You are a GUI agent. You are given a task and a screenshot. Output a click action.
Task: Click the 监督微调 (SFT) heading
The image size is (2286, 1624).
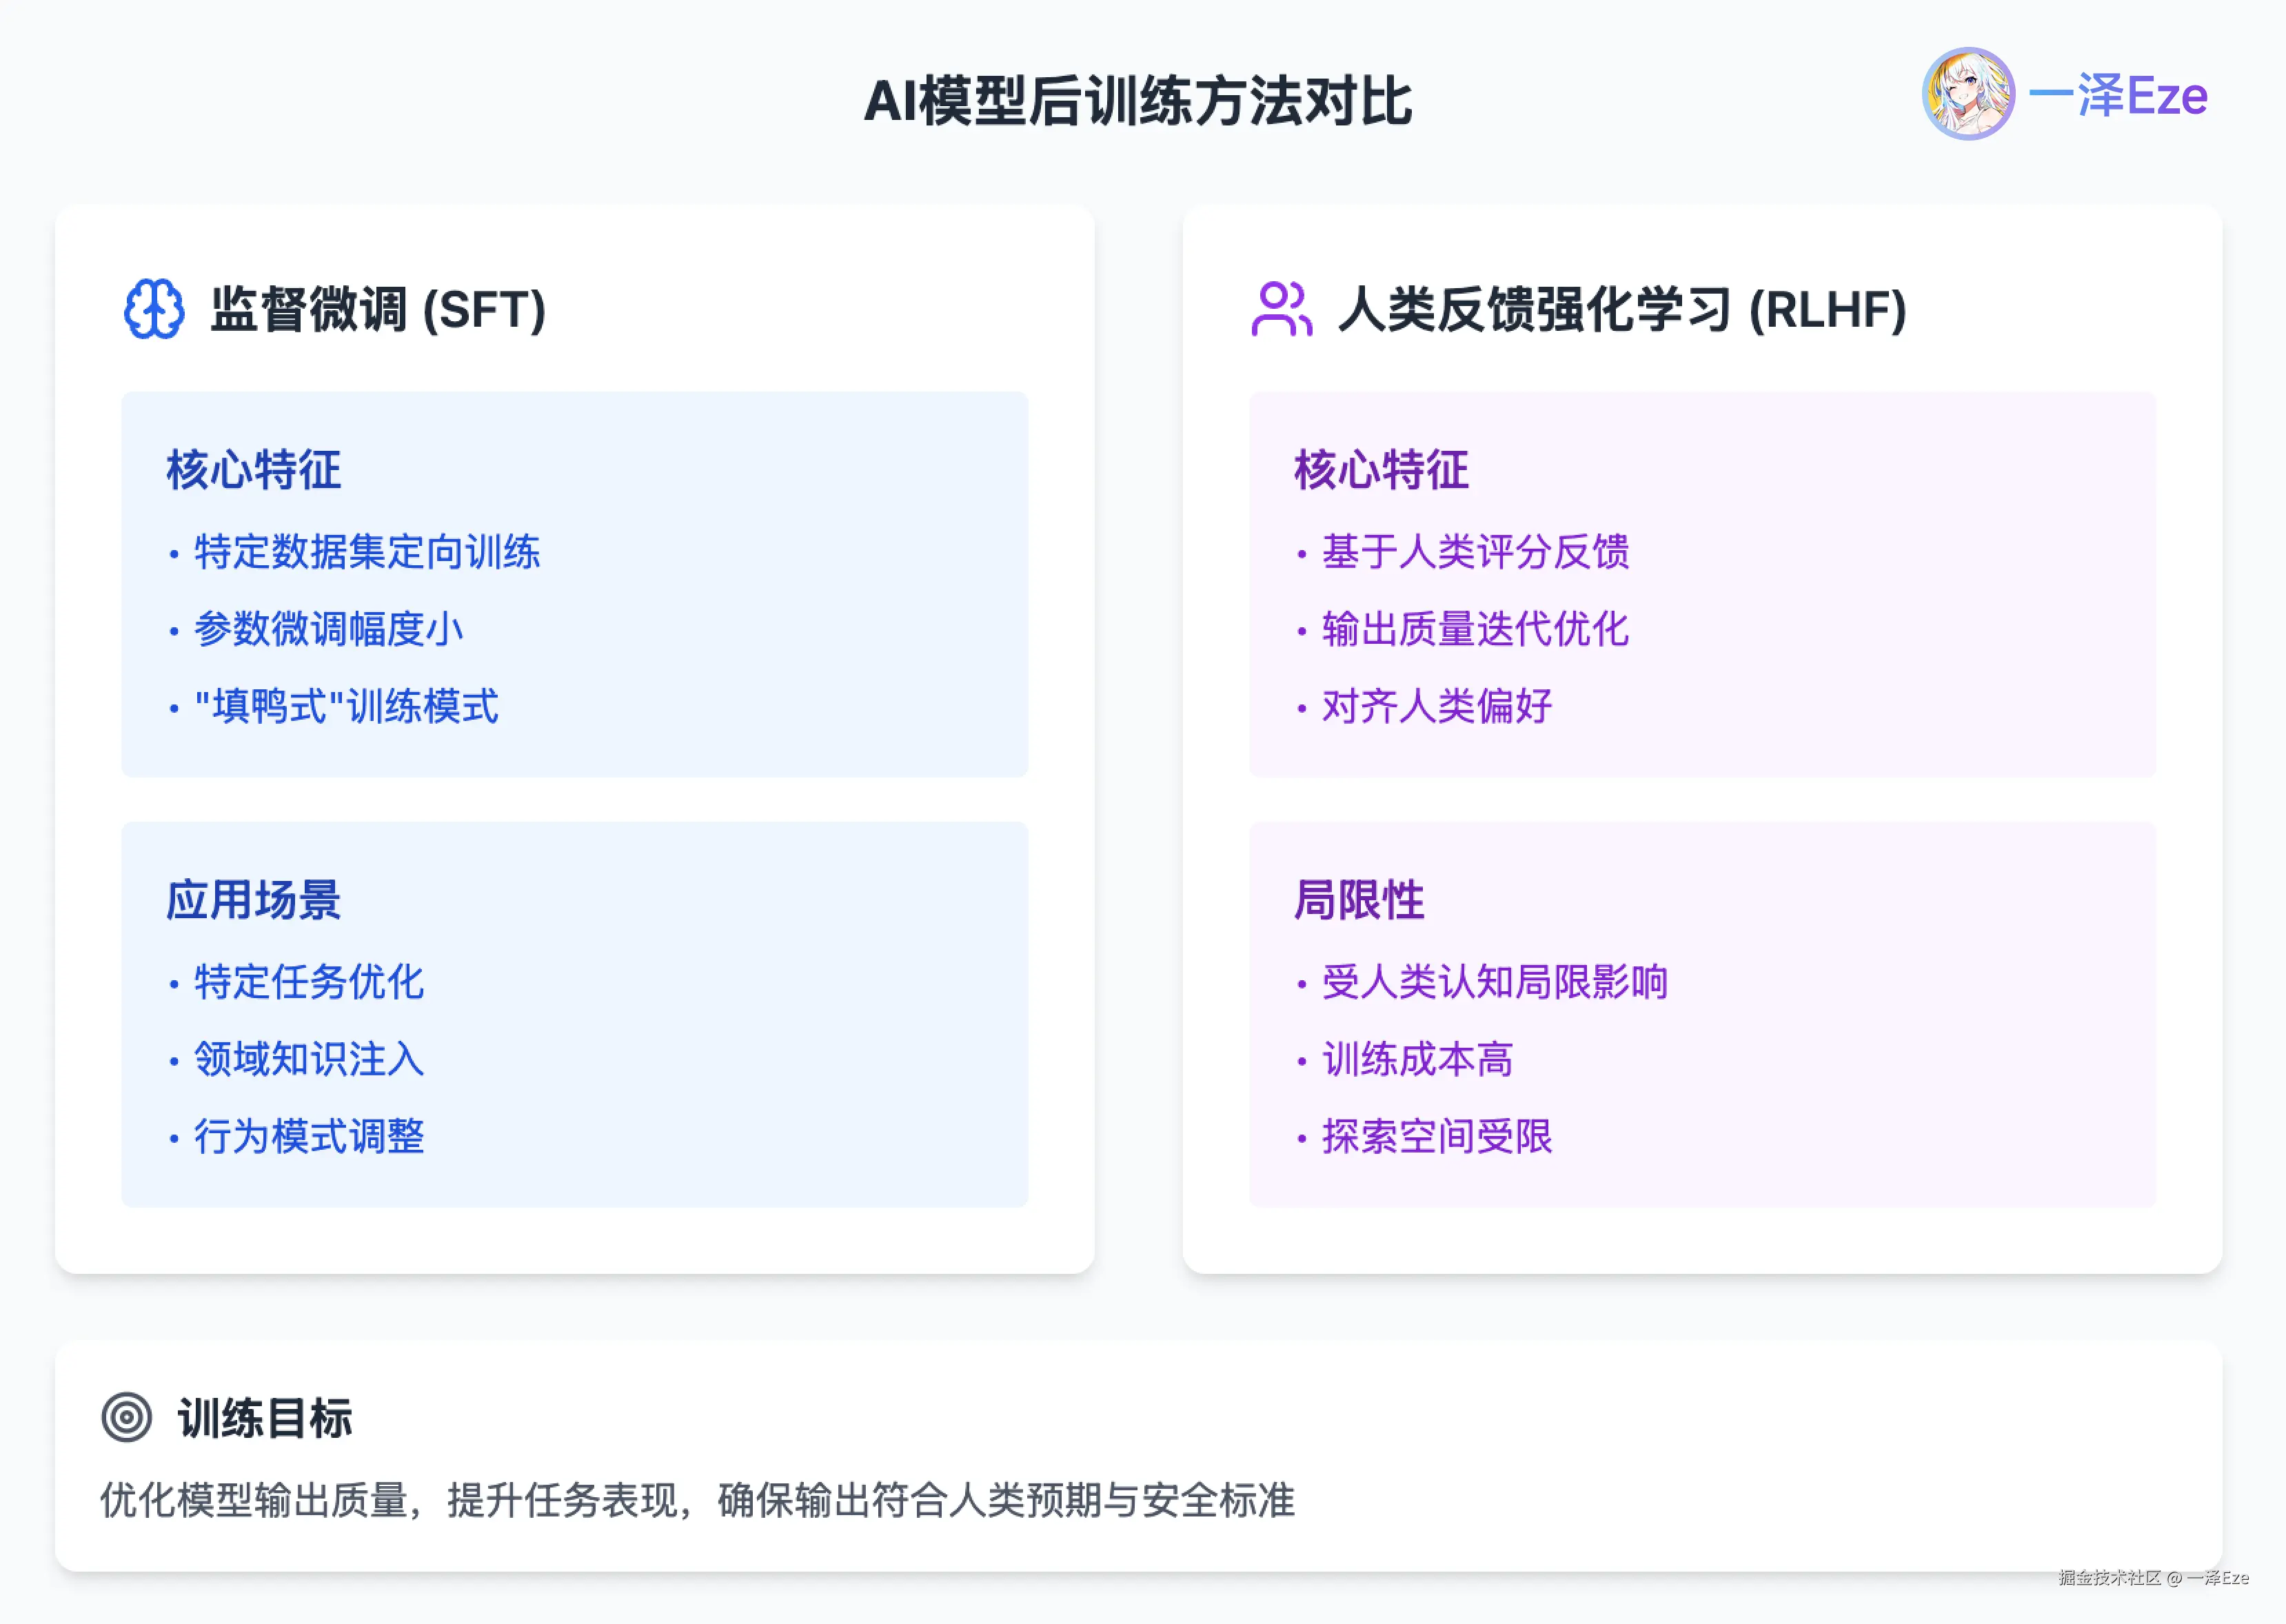coord(378,309)
